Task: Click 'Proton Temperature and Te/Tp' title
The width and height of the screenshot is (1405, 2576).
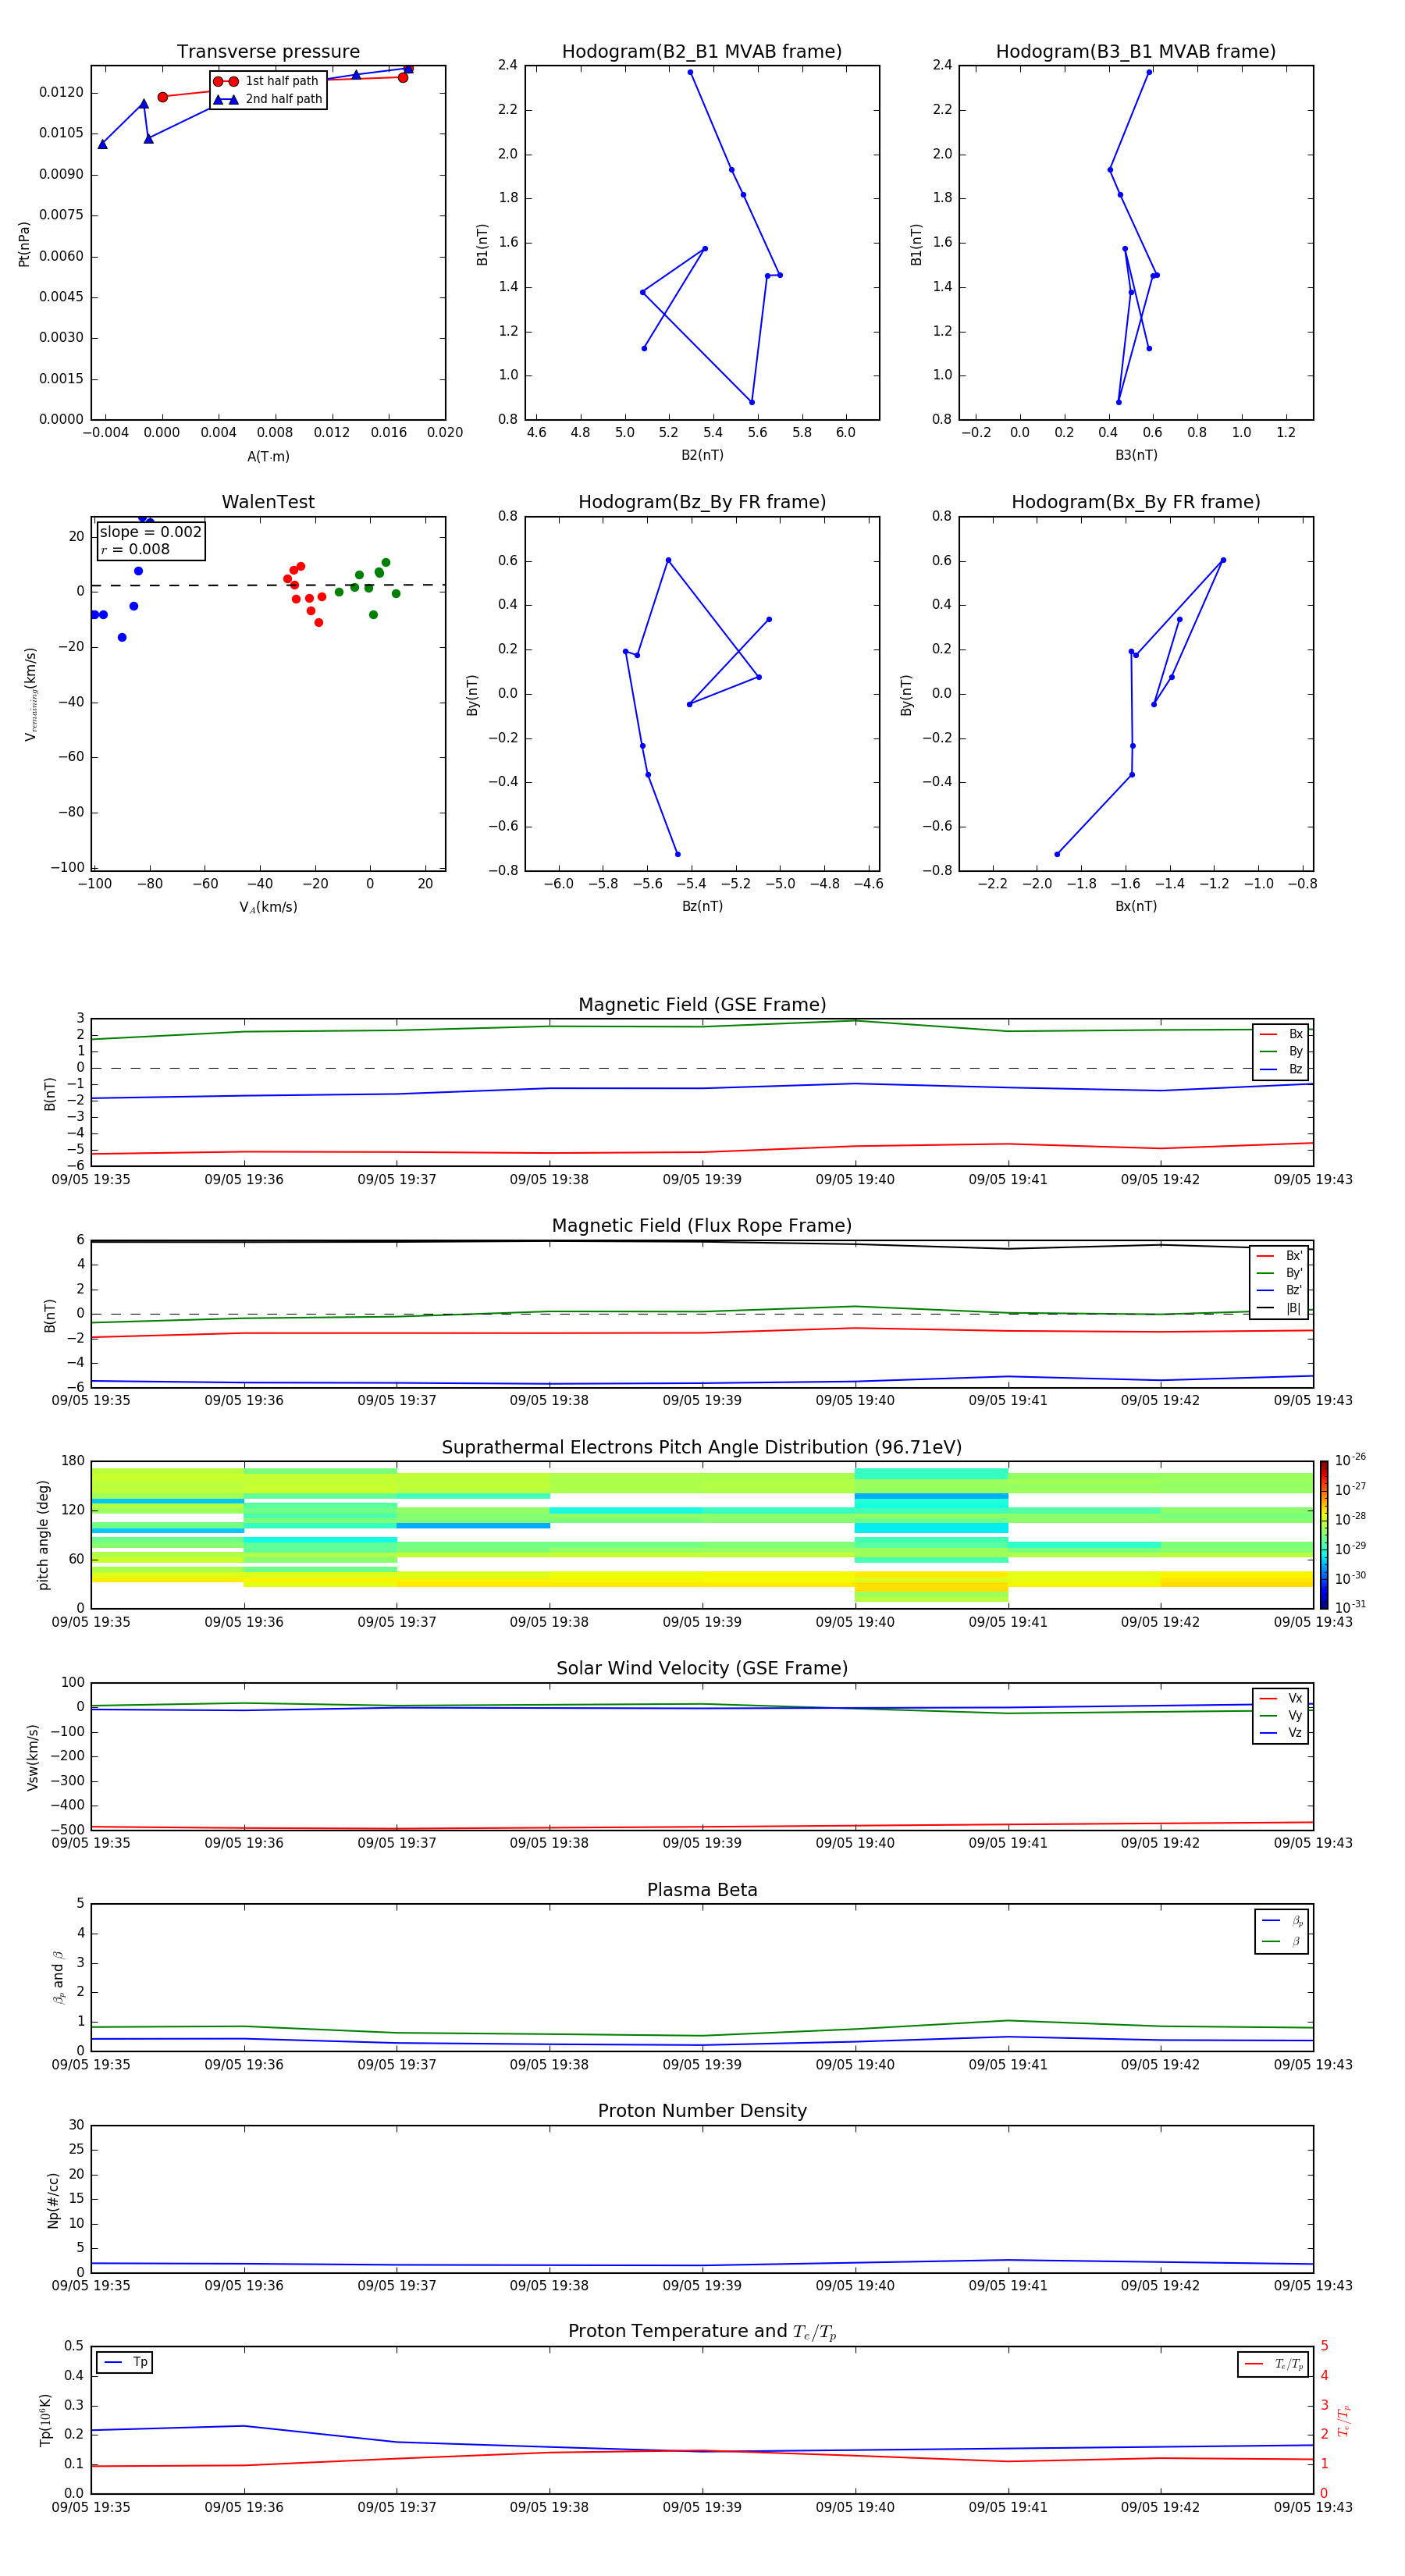Action: 702,2332
